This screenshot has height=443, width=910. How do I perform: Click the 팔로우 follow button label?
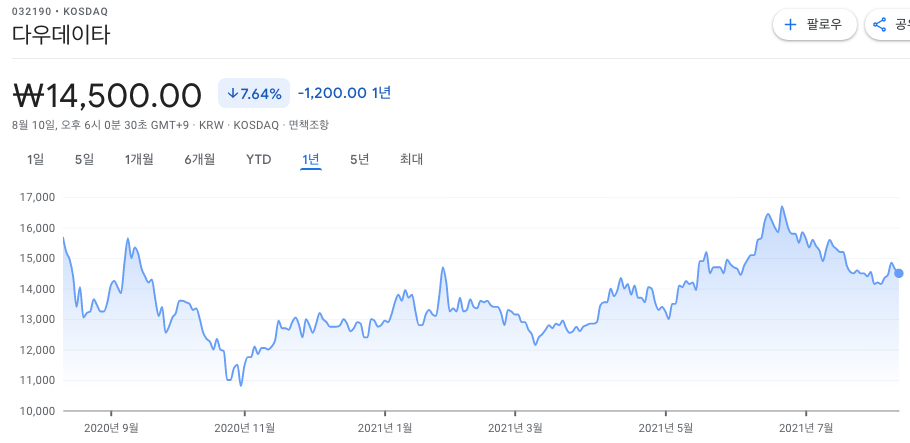point(824,24)
